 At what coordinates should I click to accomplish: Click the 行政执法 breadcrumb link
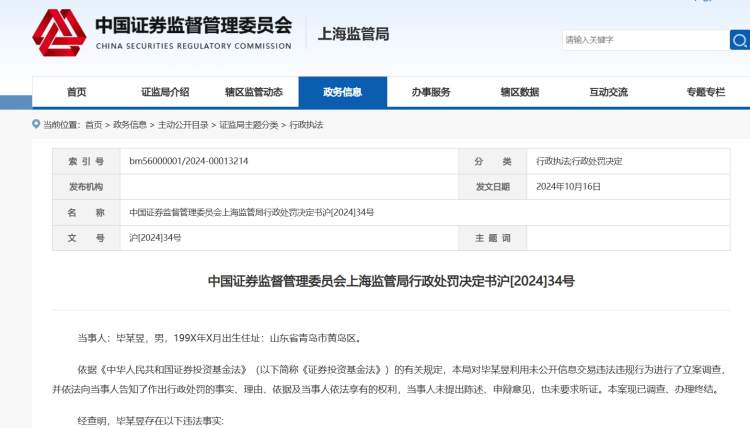[x=306, y=125]
